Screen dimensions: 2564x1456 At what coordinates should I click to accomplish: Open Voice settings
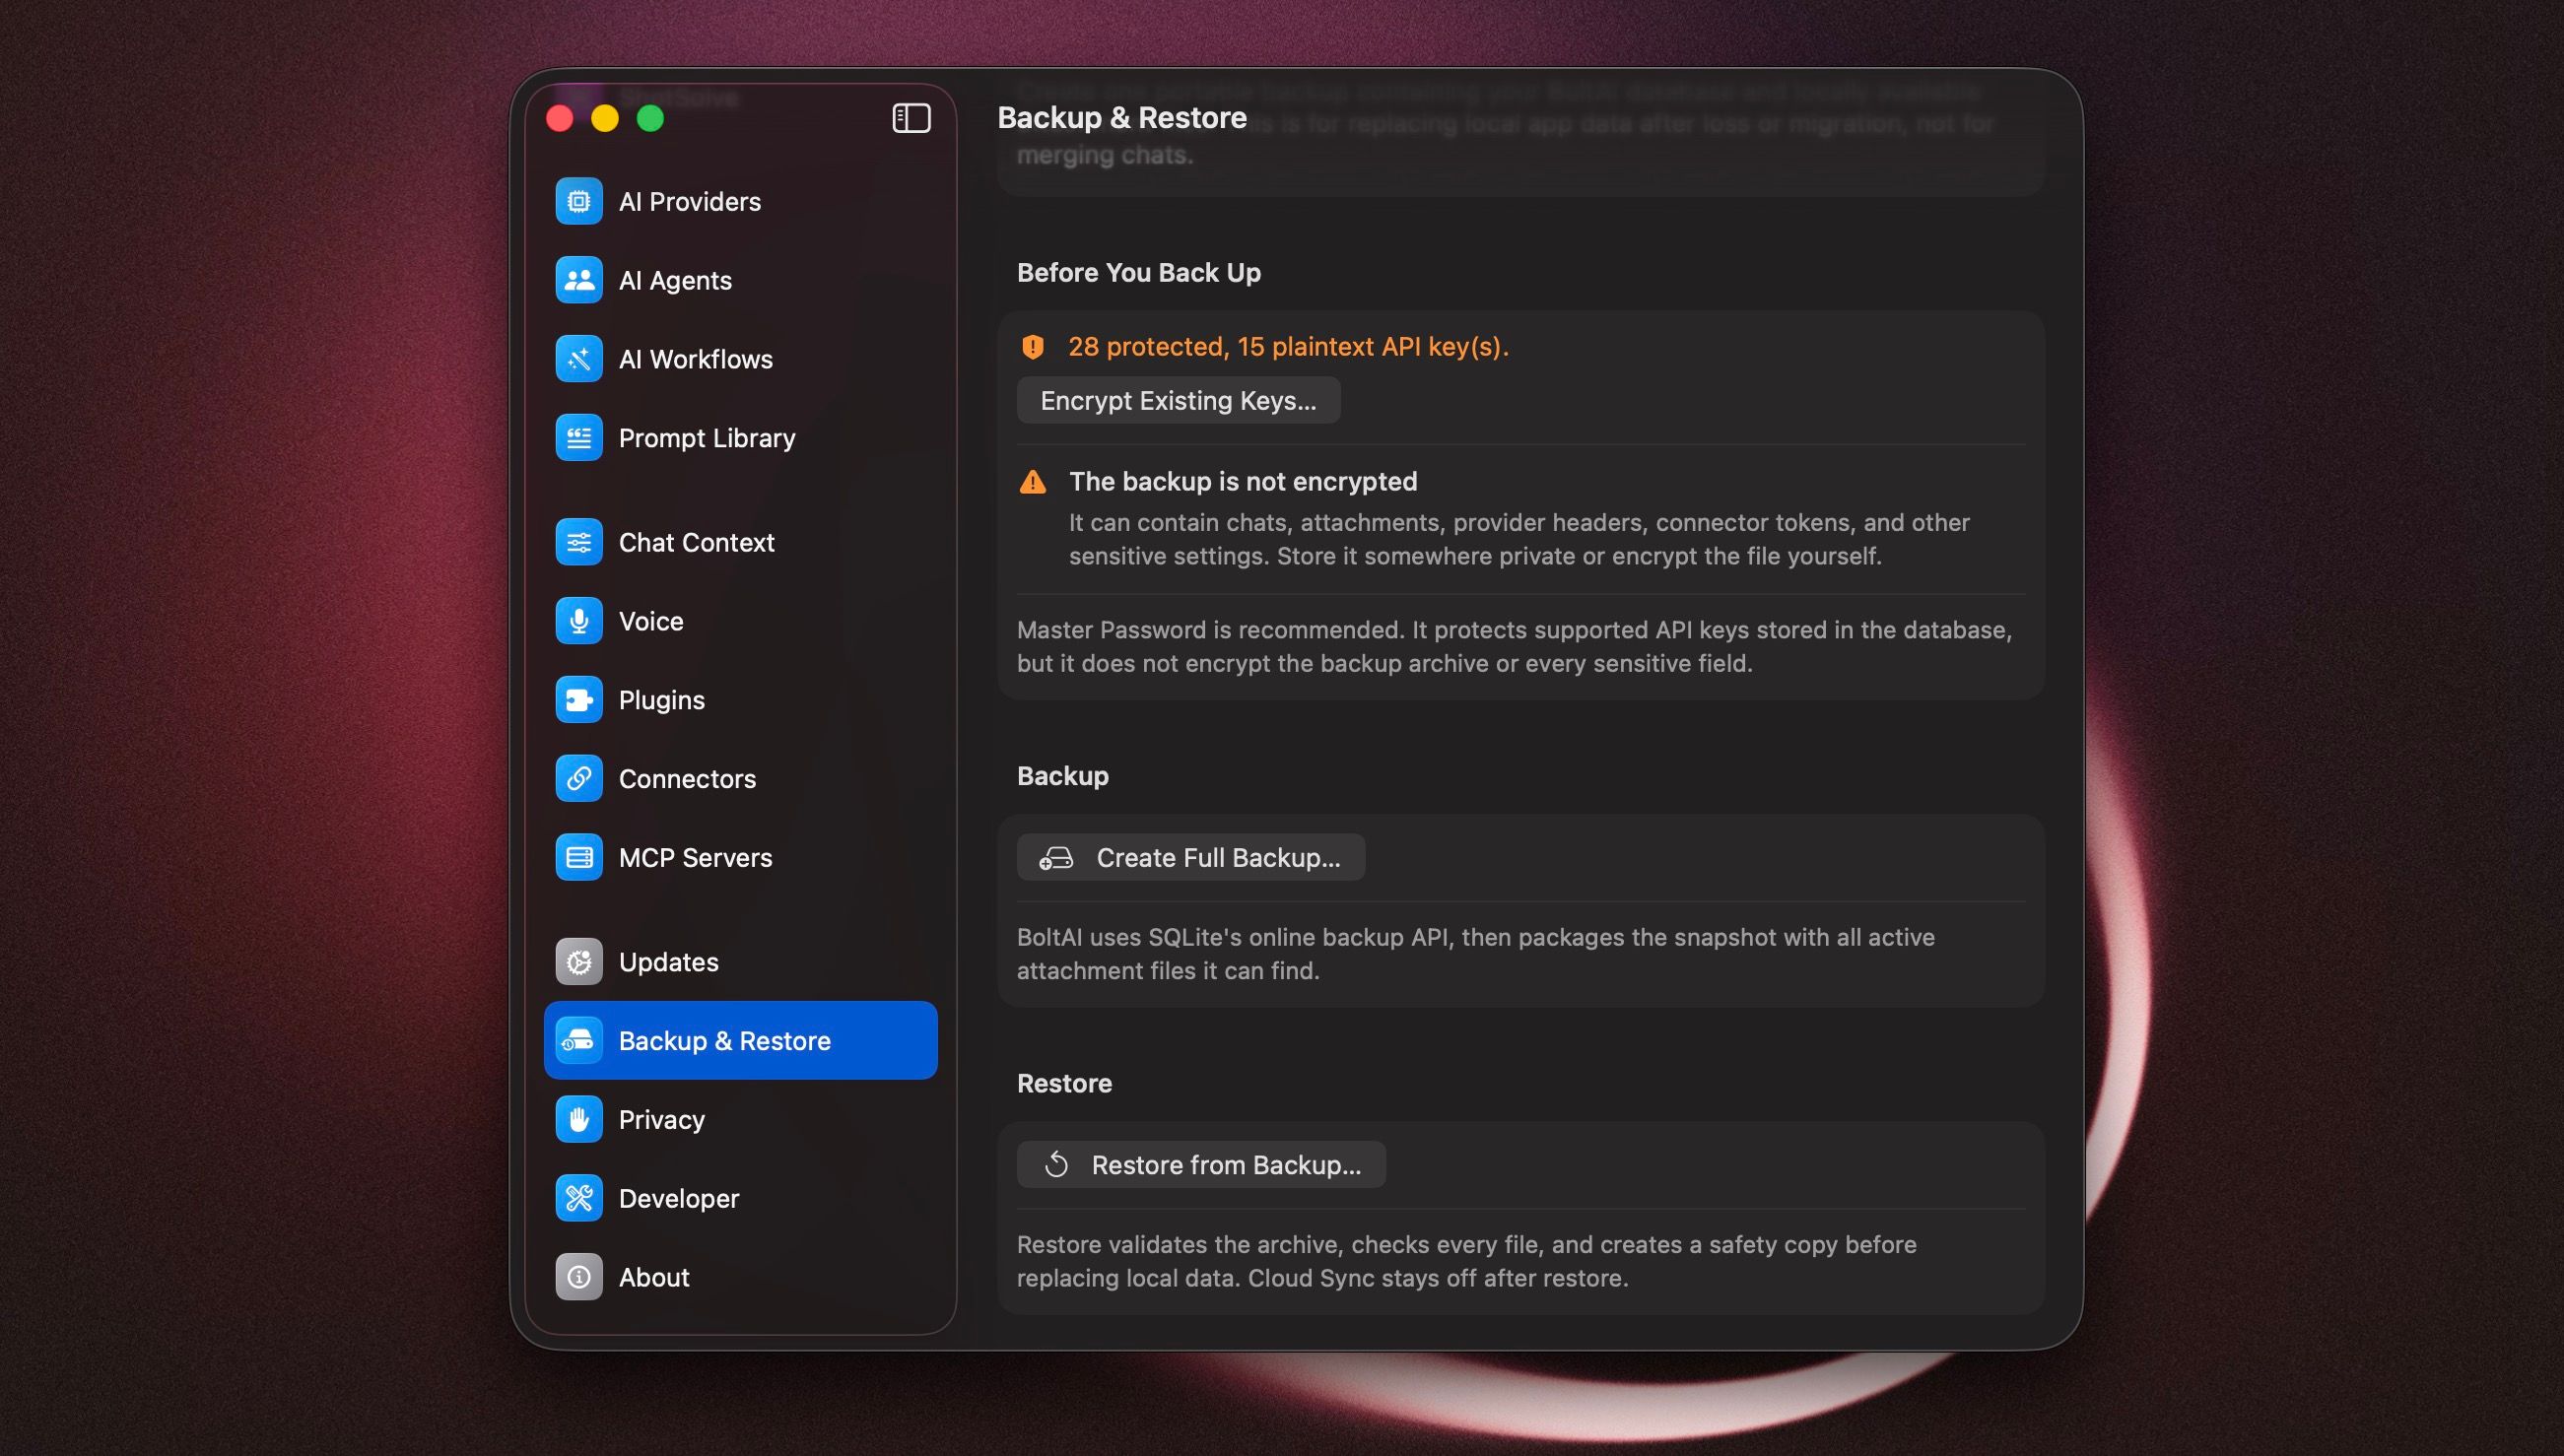point(741,621)
